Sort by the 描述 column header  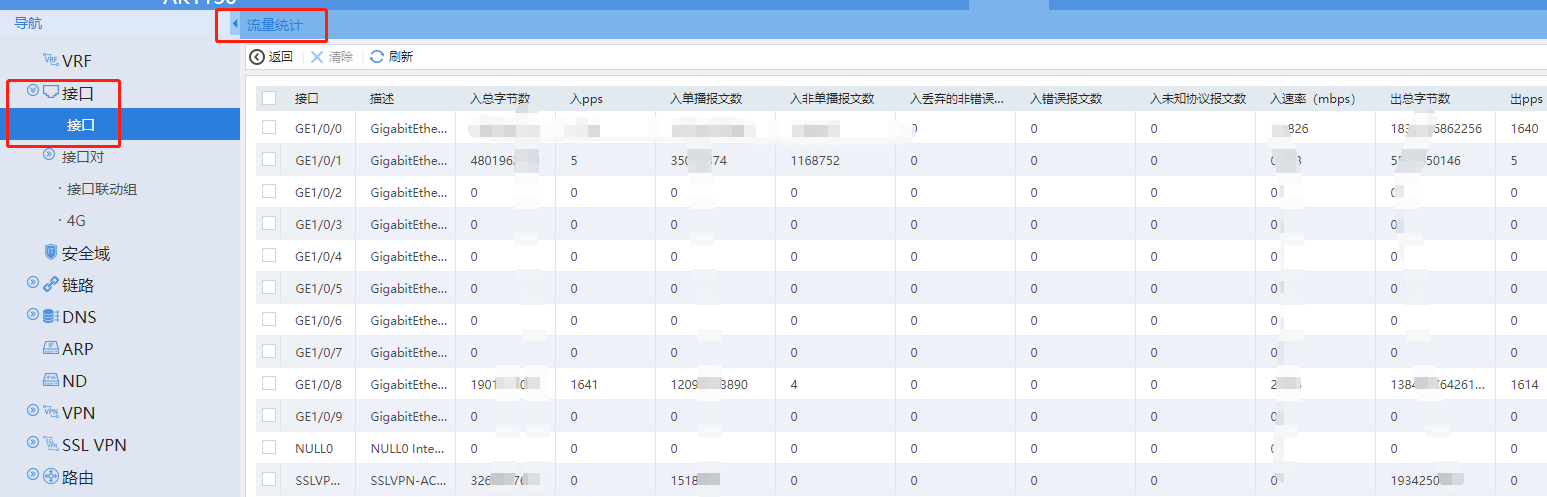pyautogui.click(x=381, y=99)
